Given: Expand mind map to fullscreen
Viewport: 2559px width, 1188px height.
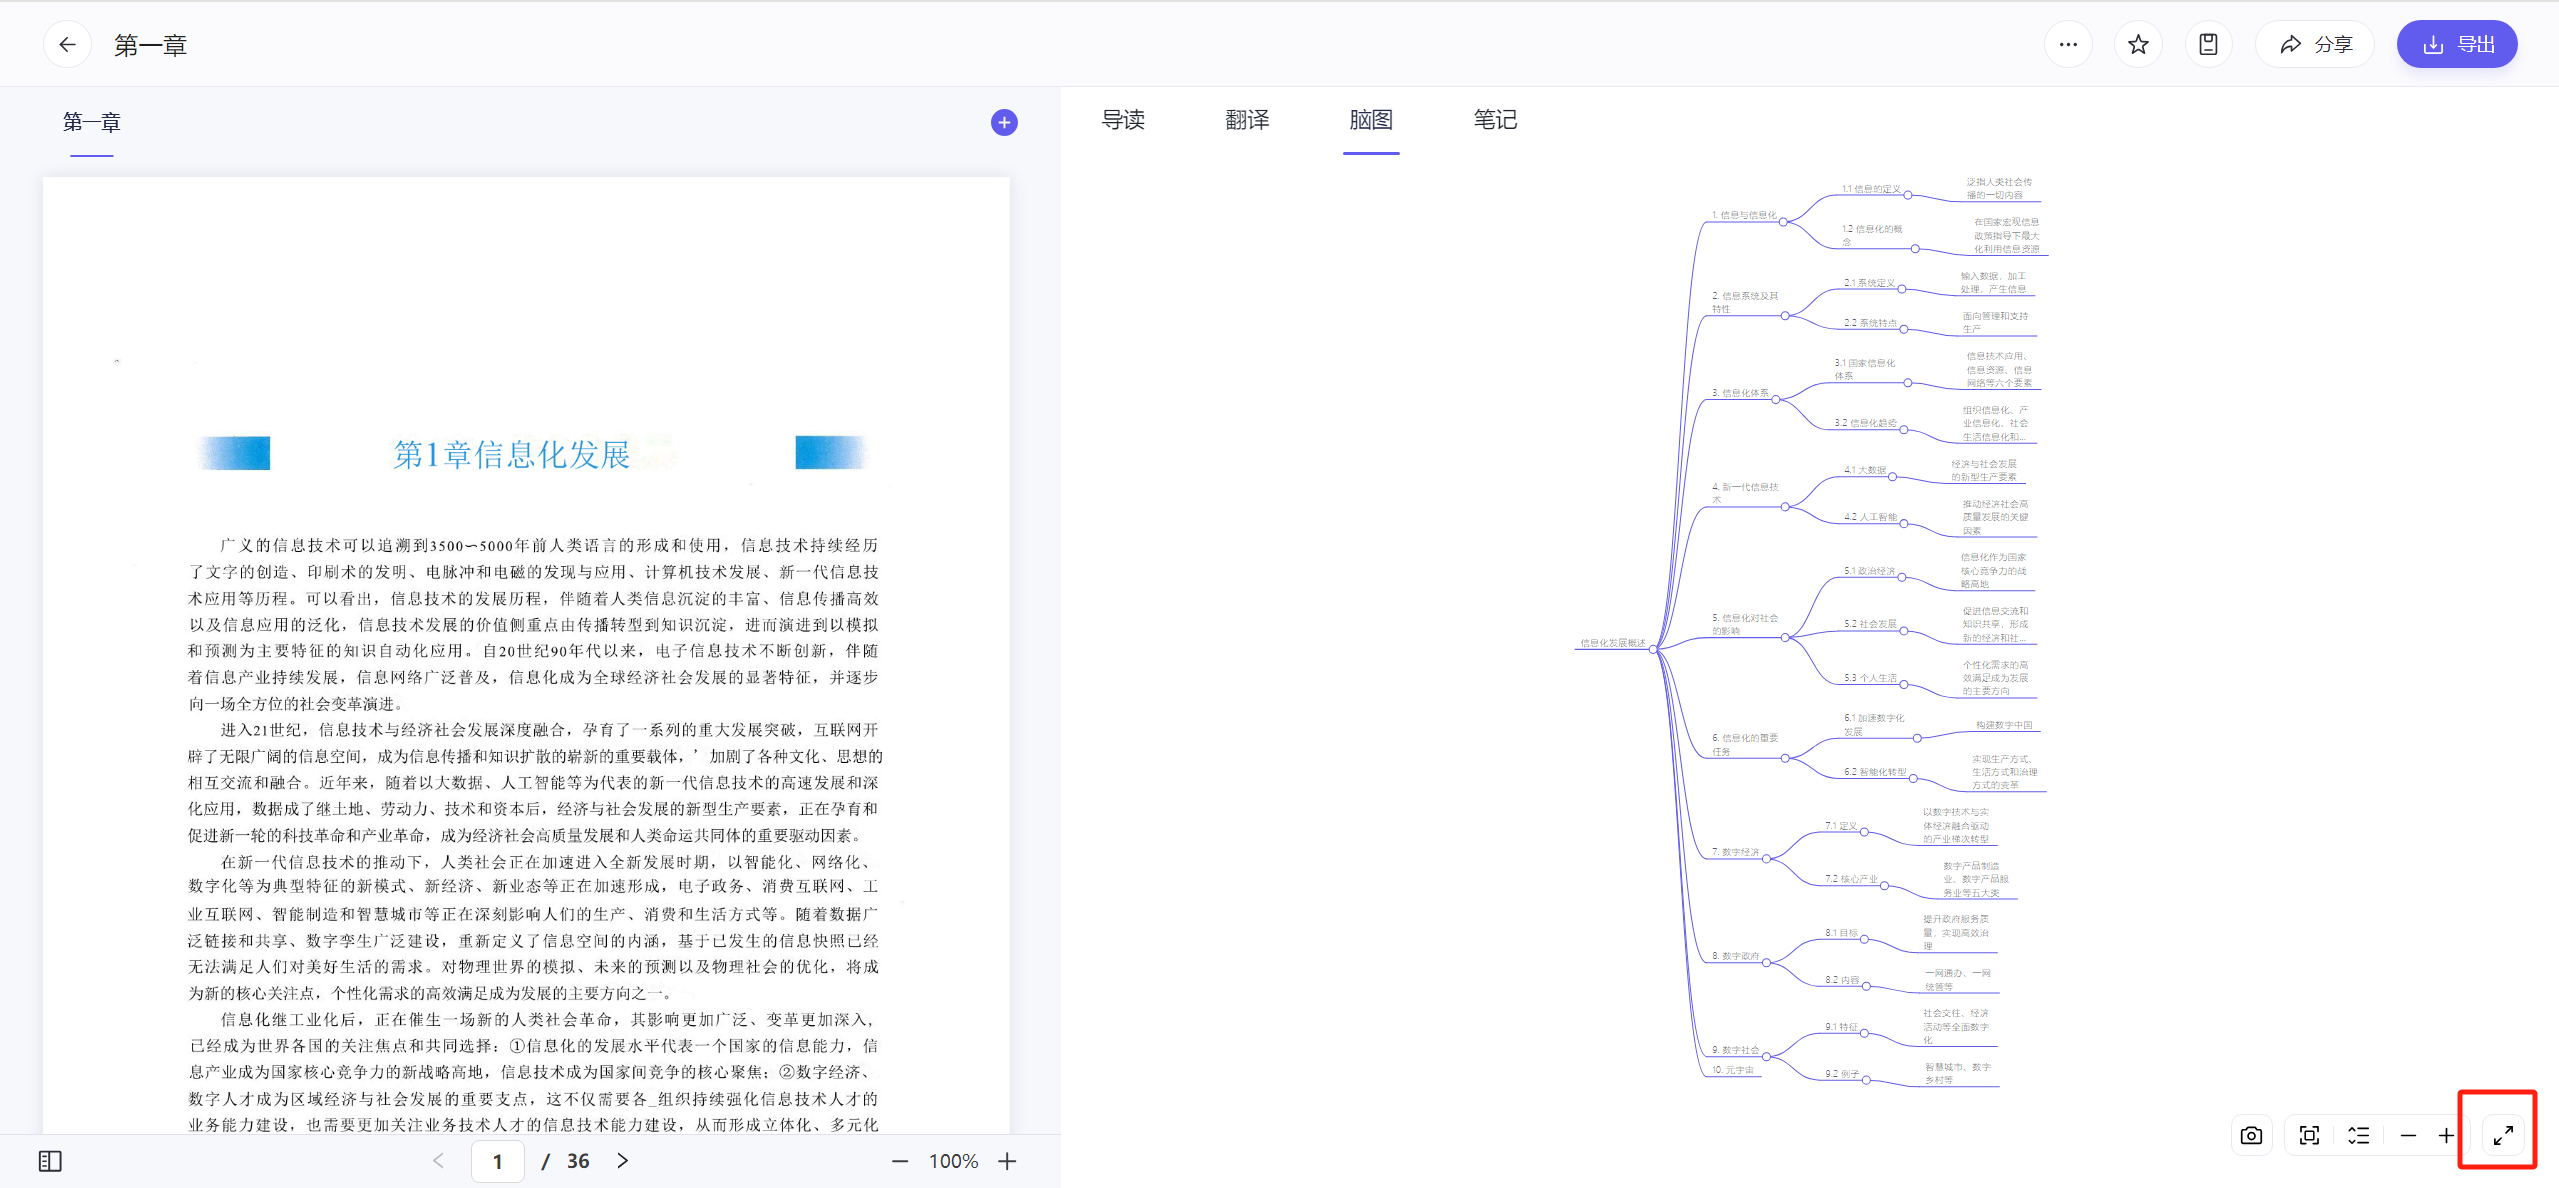Looking at the screenshot, I should 2502,1135.
